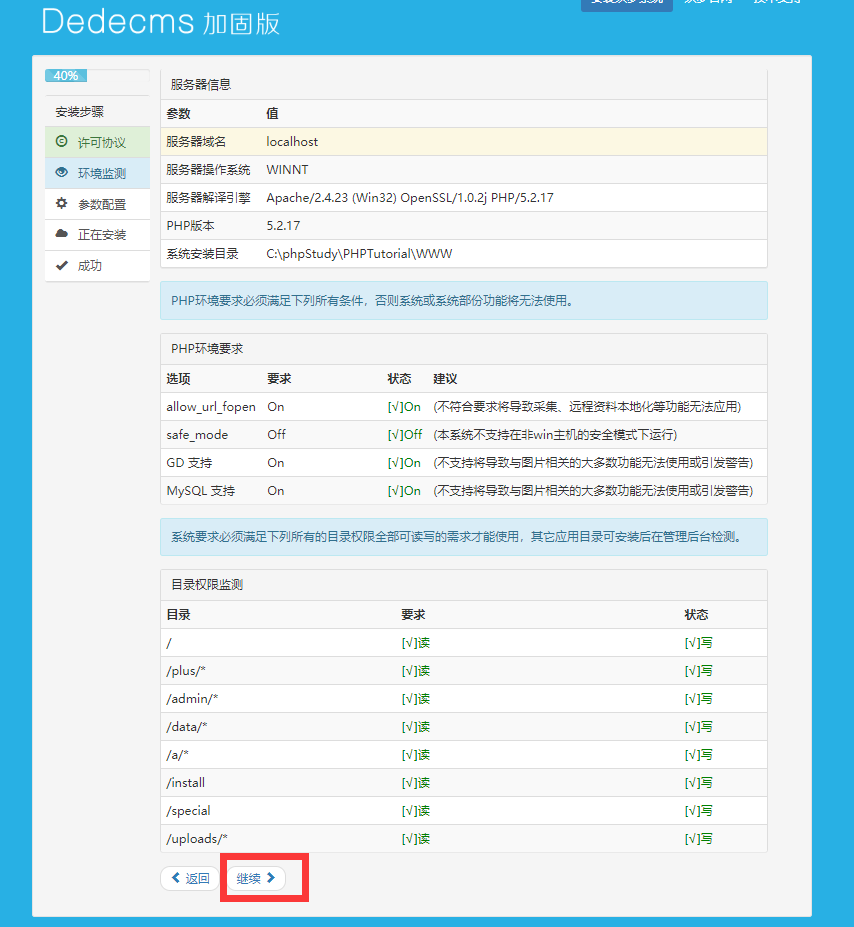Click the MySQL 支持 option name
The width and height of the screenshot is (854, 927).
pyautogui.click(x=201, y=491)
